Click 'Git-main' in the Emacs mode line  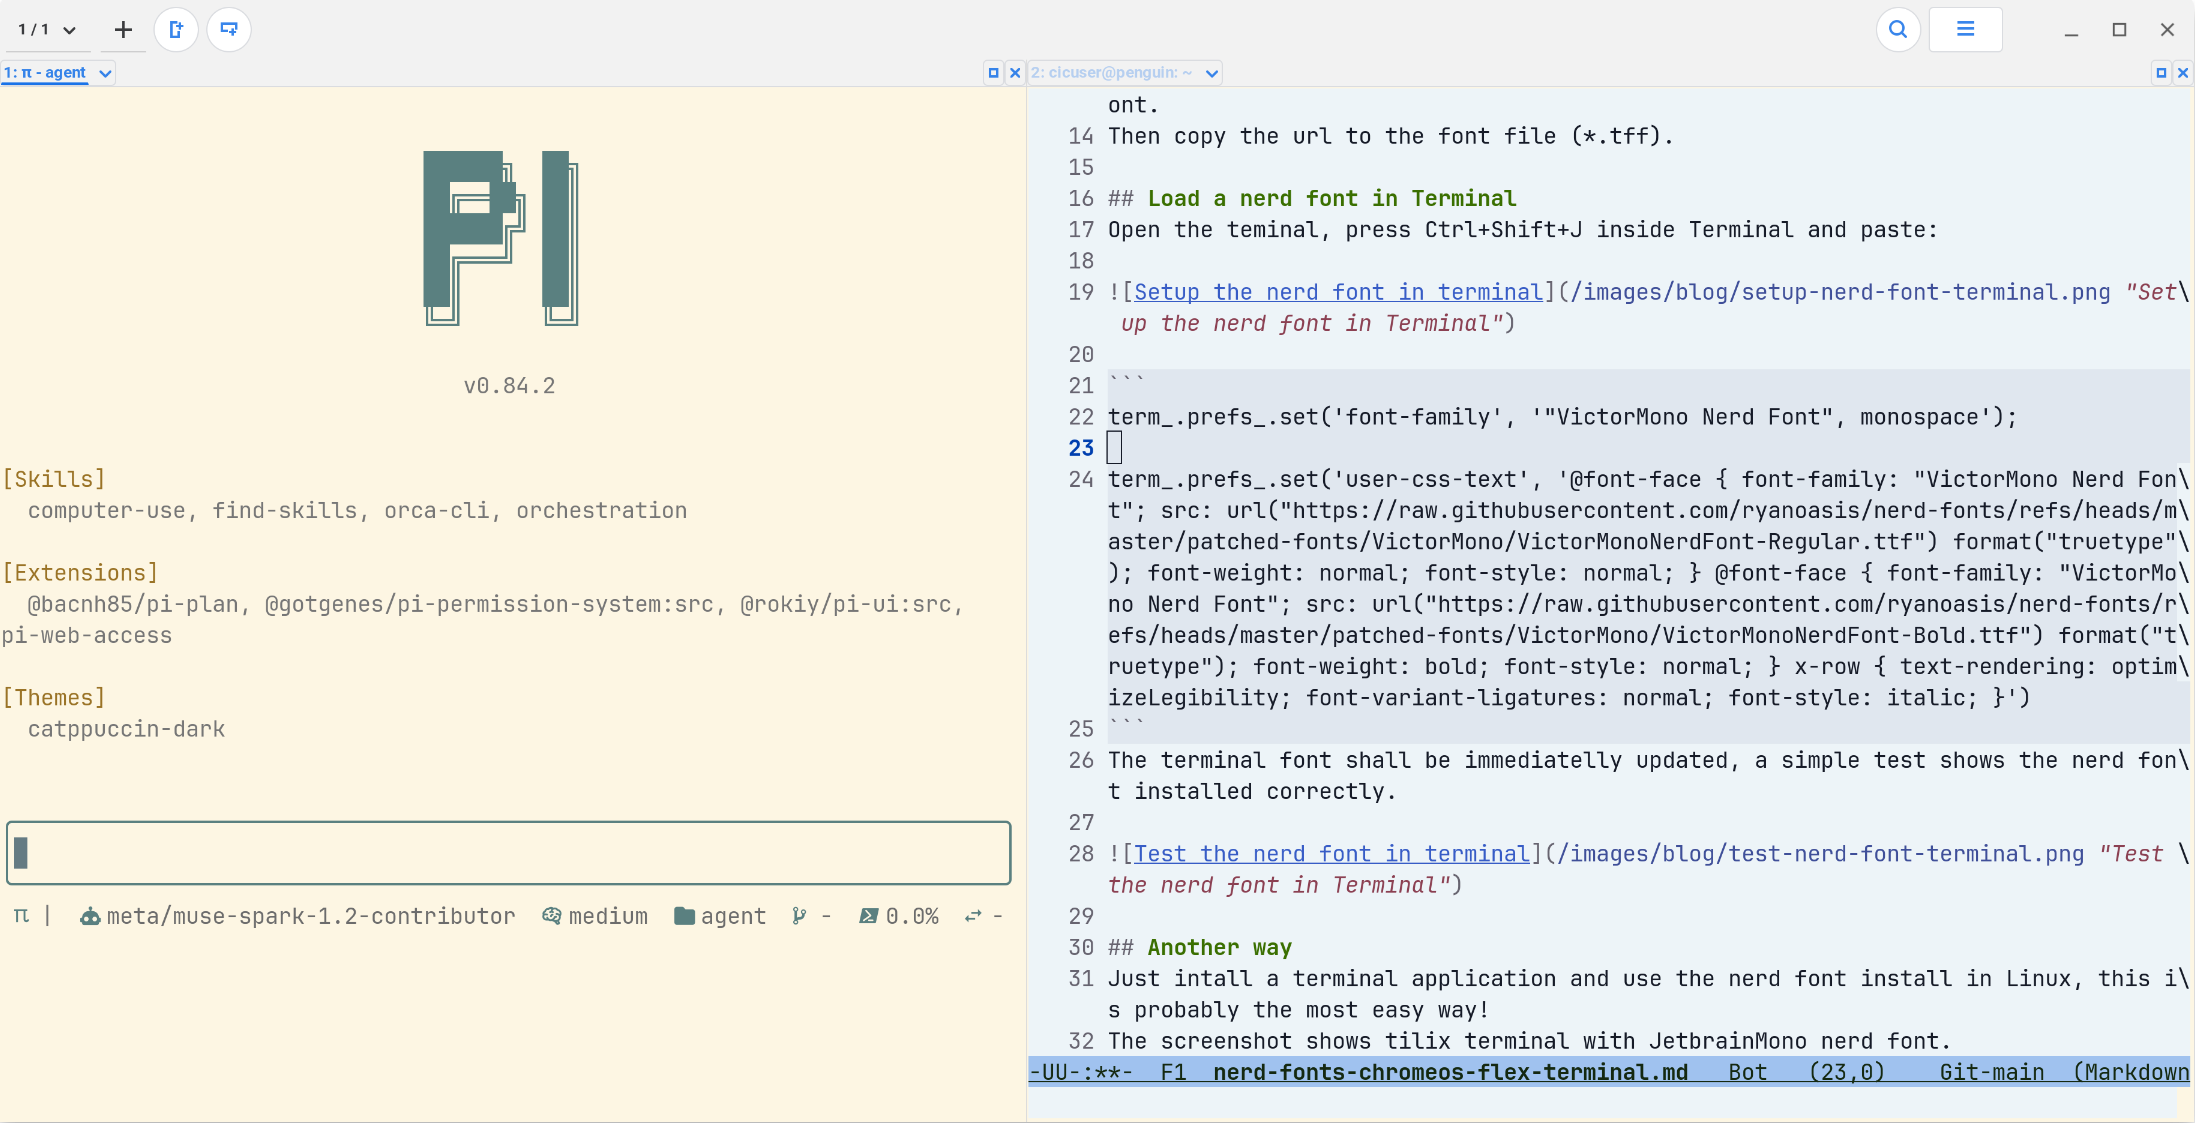(x=1991, y=1072)
